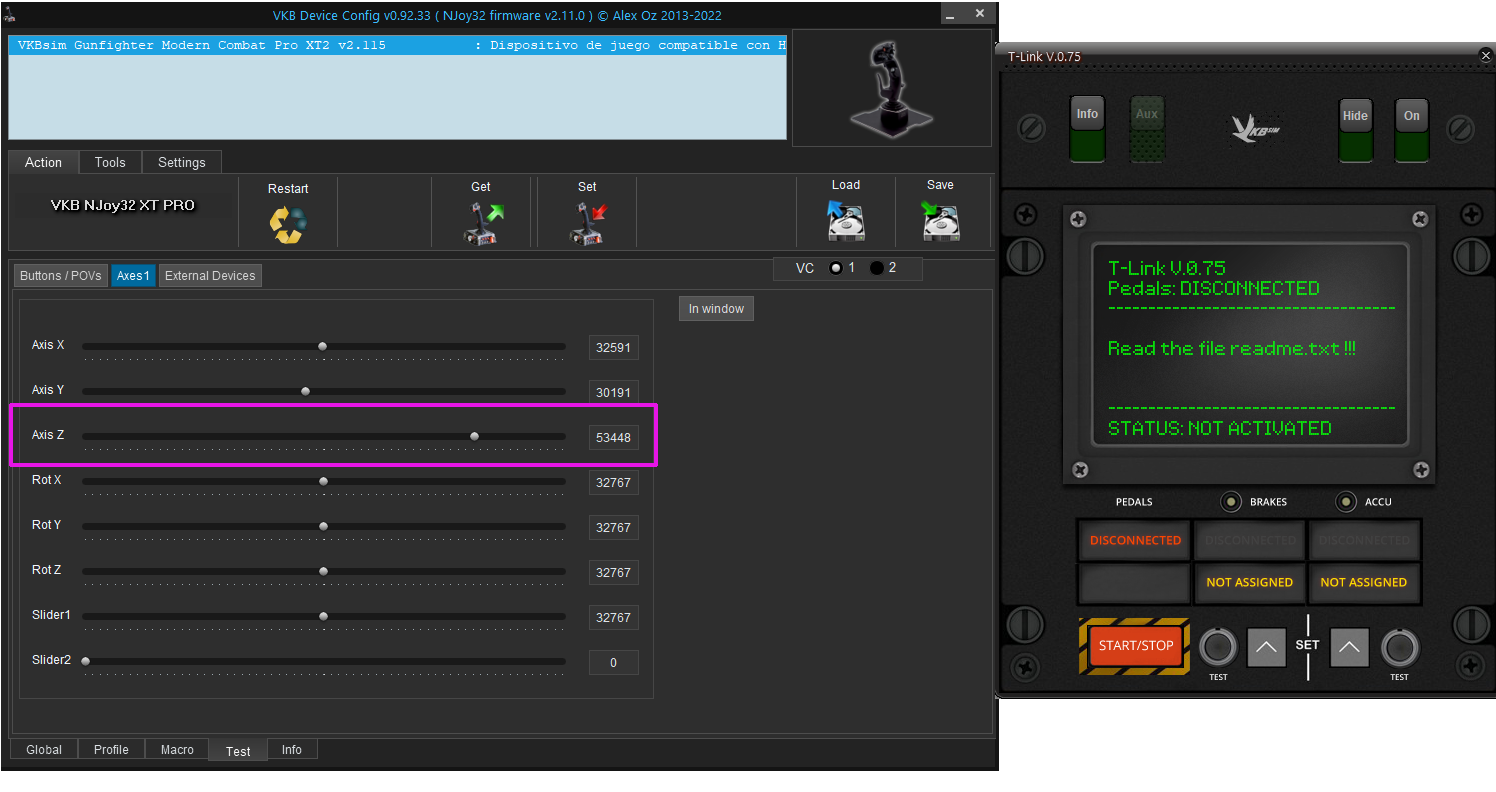Toggle the Info switch in T-Link
The image size is (1496, 792).
[x=1087, y=128]
